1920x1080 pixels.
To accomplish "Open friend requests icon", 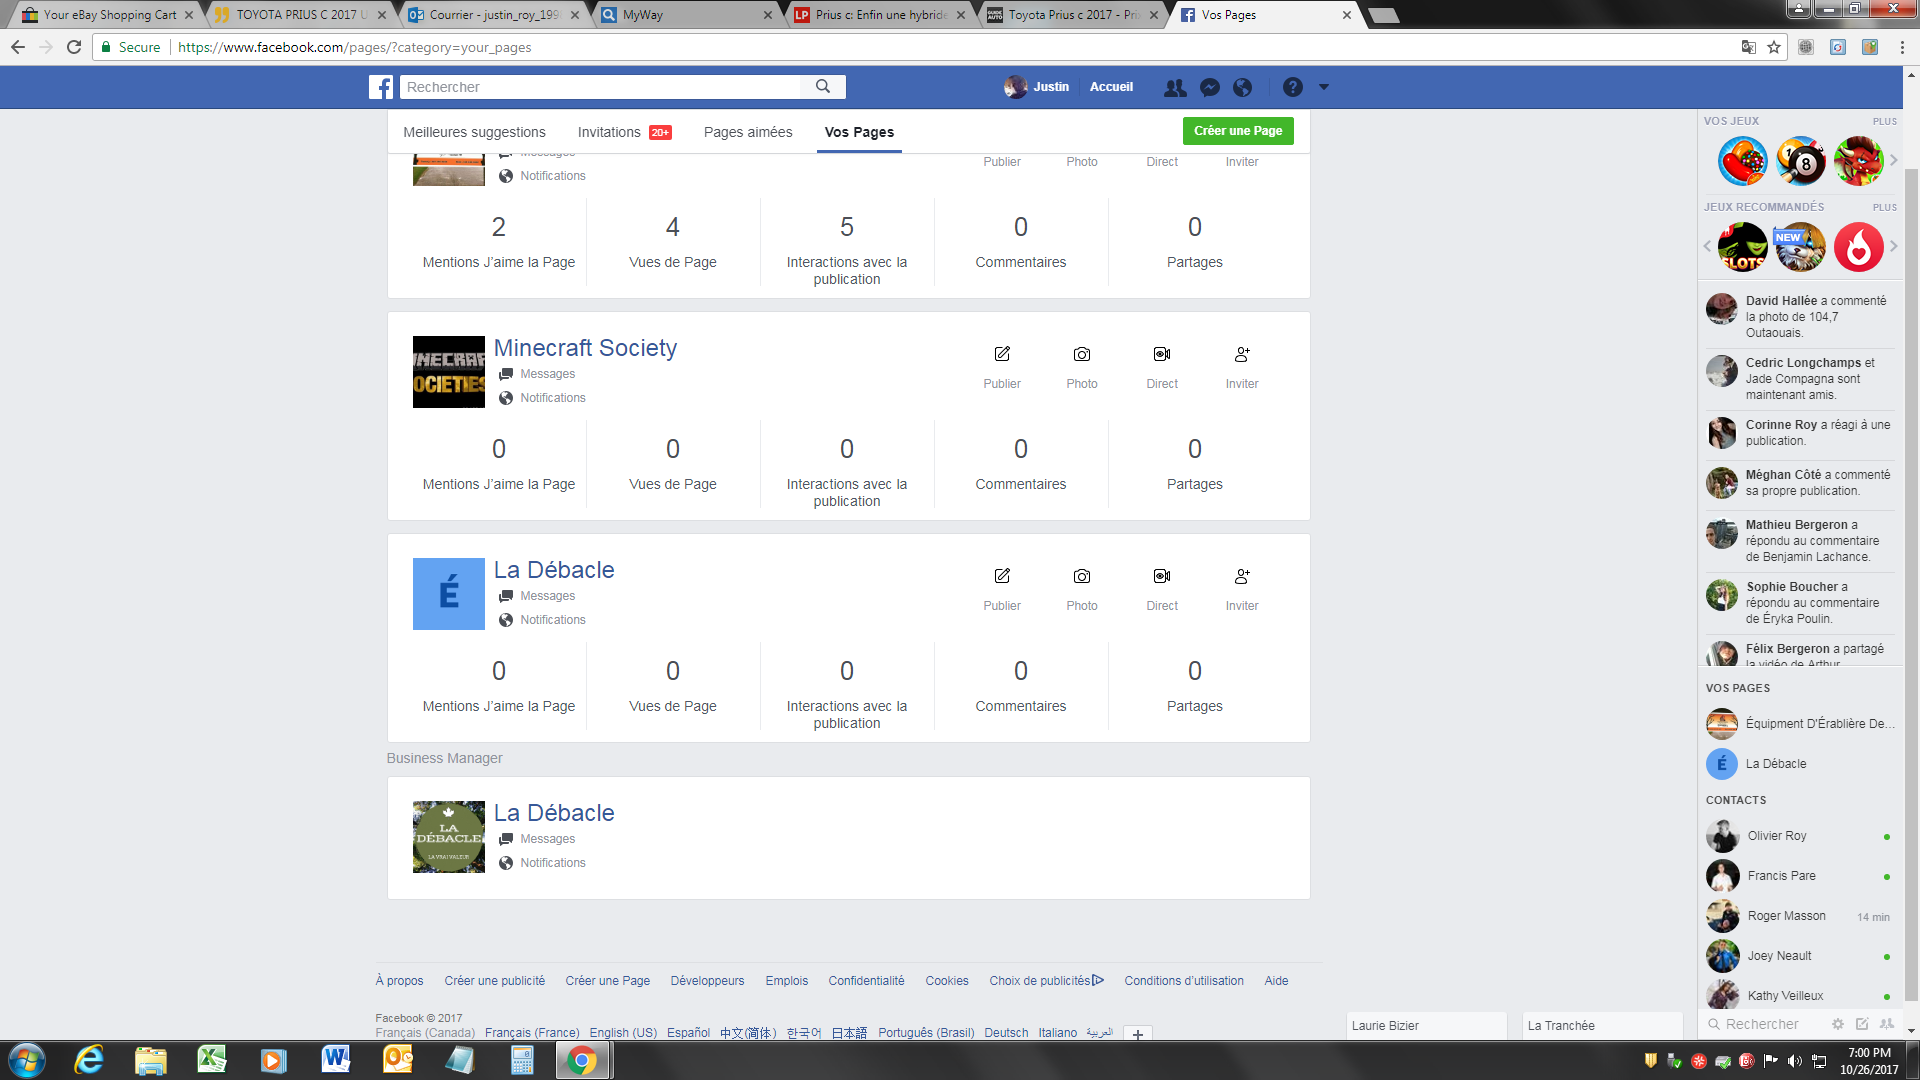I will coord(1175,88).
